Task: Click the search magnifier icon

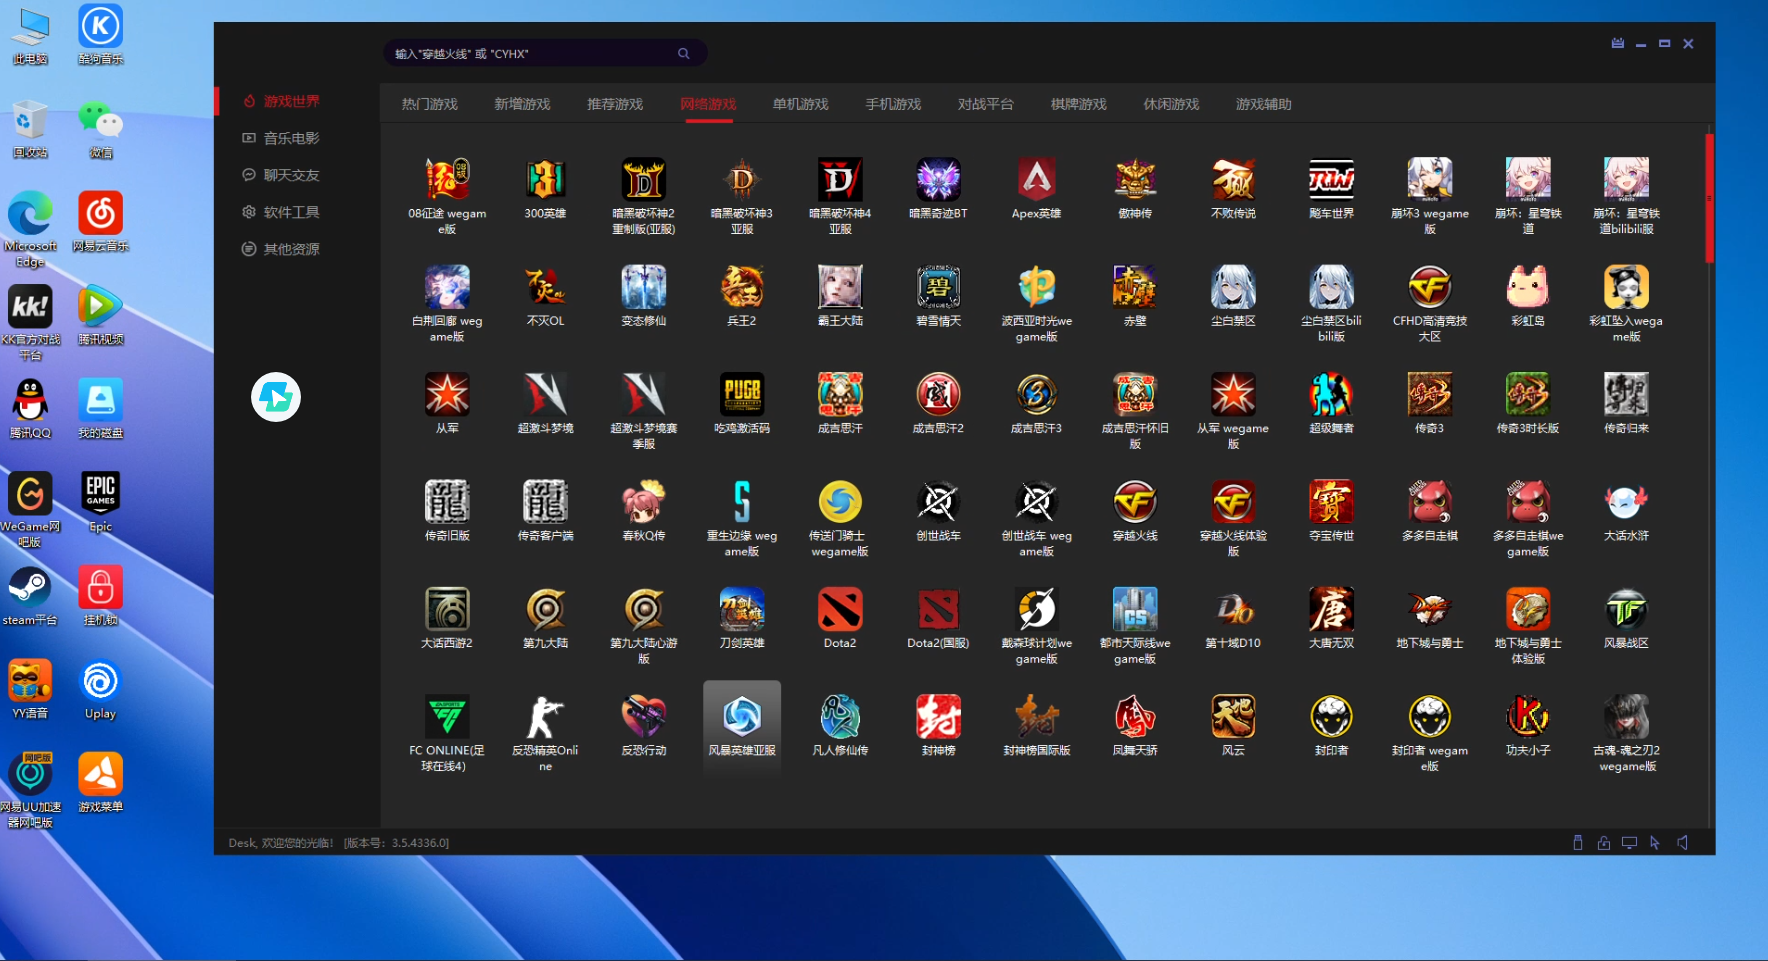Action: (x=684, y=54)
